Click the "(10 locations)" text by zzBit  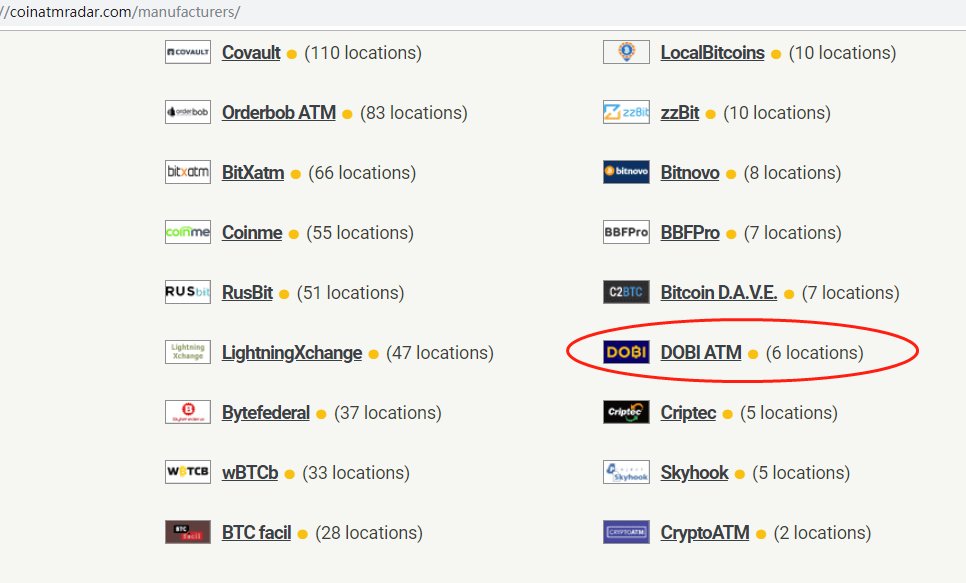pos(777,113)
